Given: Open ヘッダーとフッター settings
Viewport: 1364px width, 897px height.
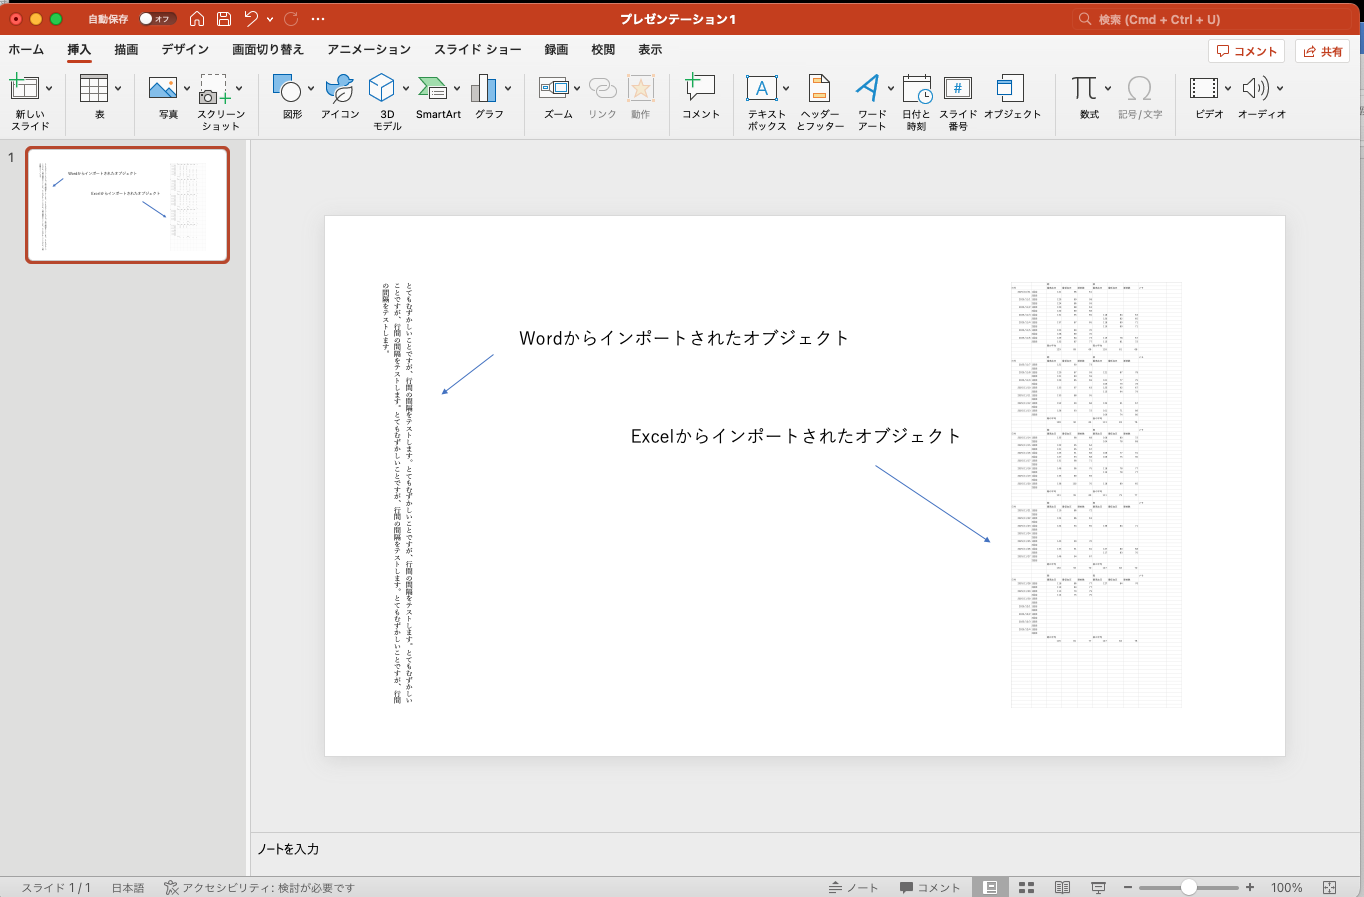Looking at the screenshot, I should tap(820, 89).
